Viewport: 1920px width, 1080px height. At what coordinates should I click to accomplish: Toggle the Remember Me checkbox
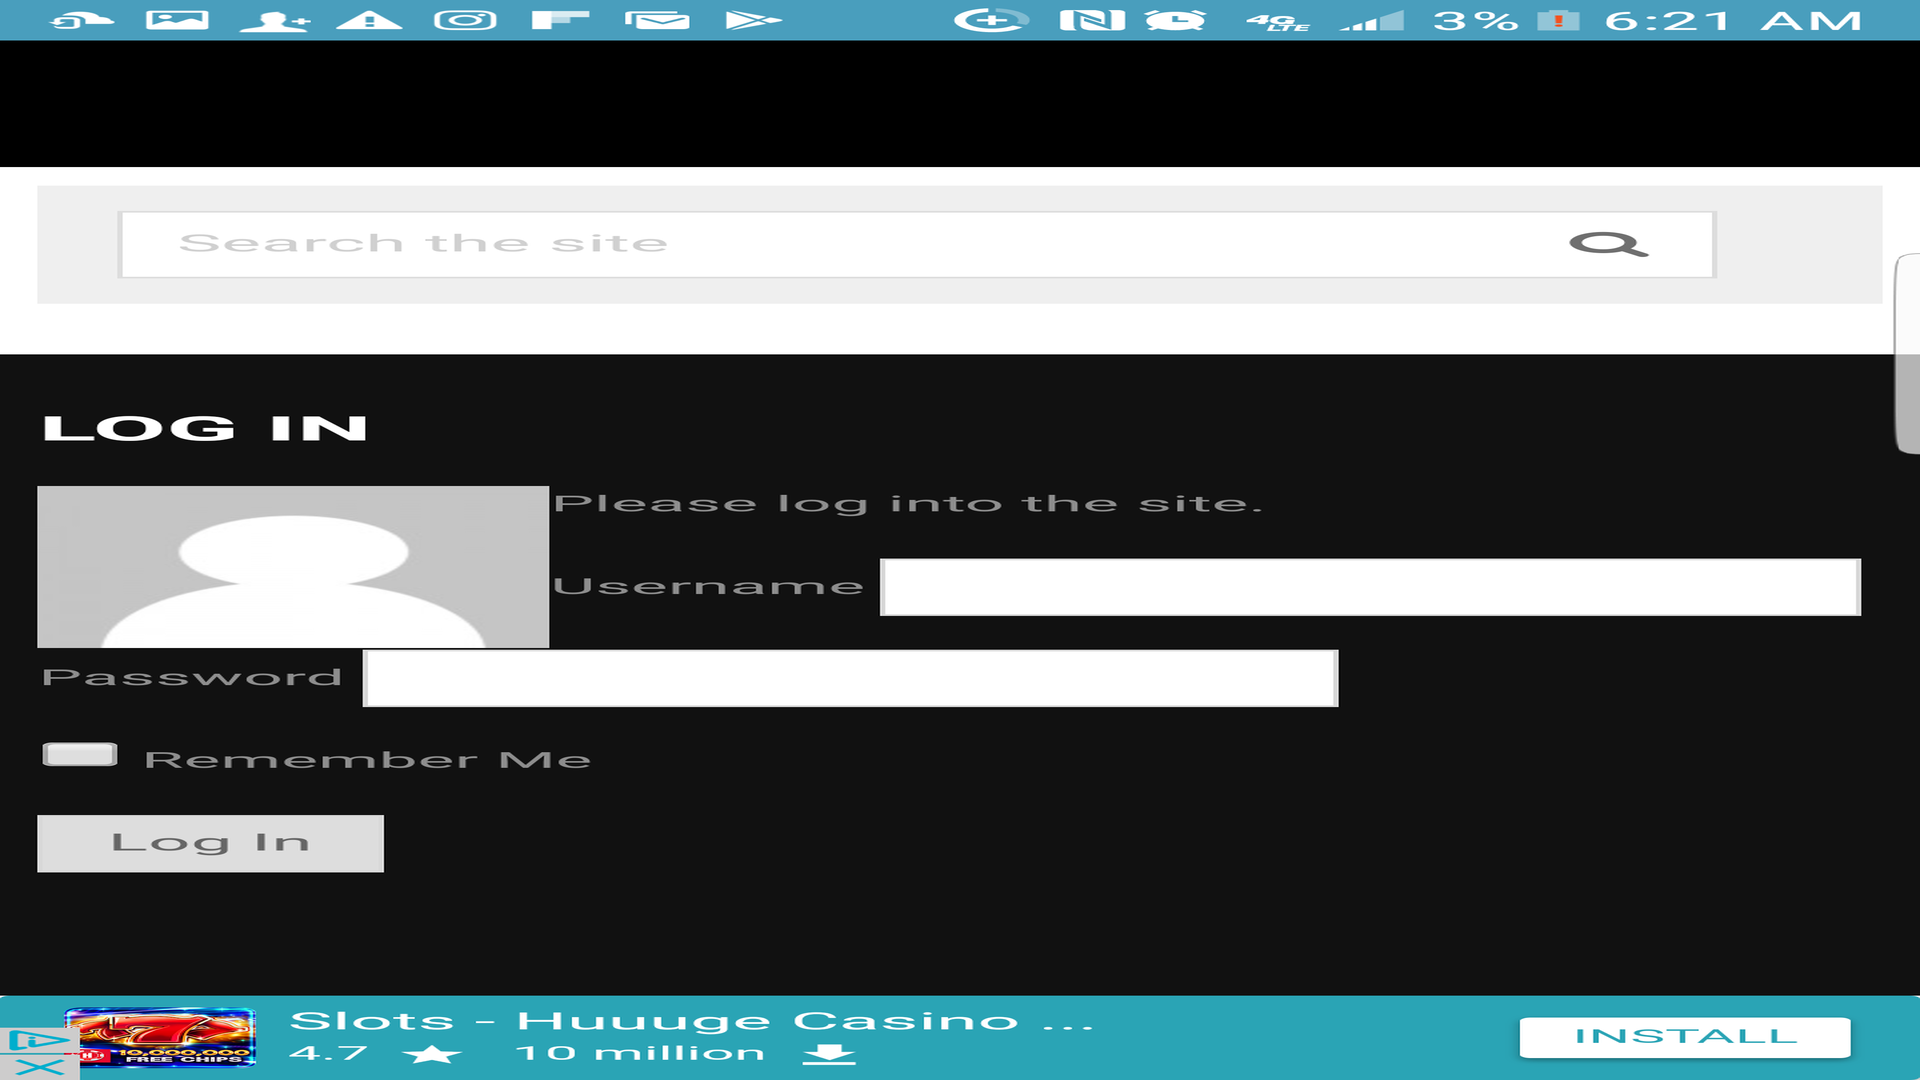click(80, 755)
